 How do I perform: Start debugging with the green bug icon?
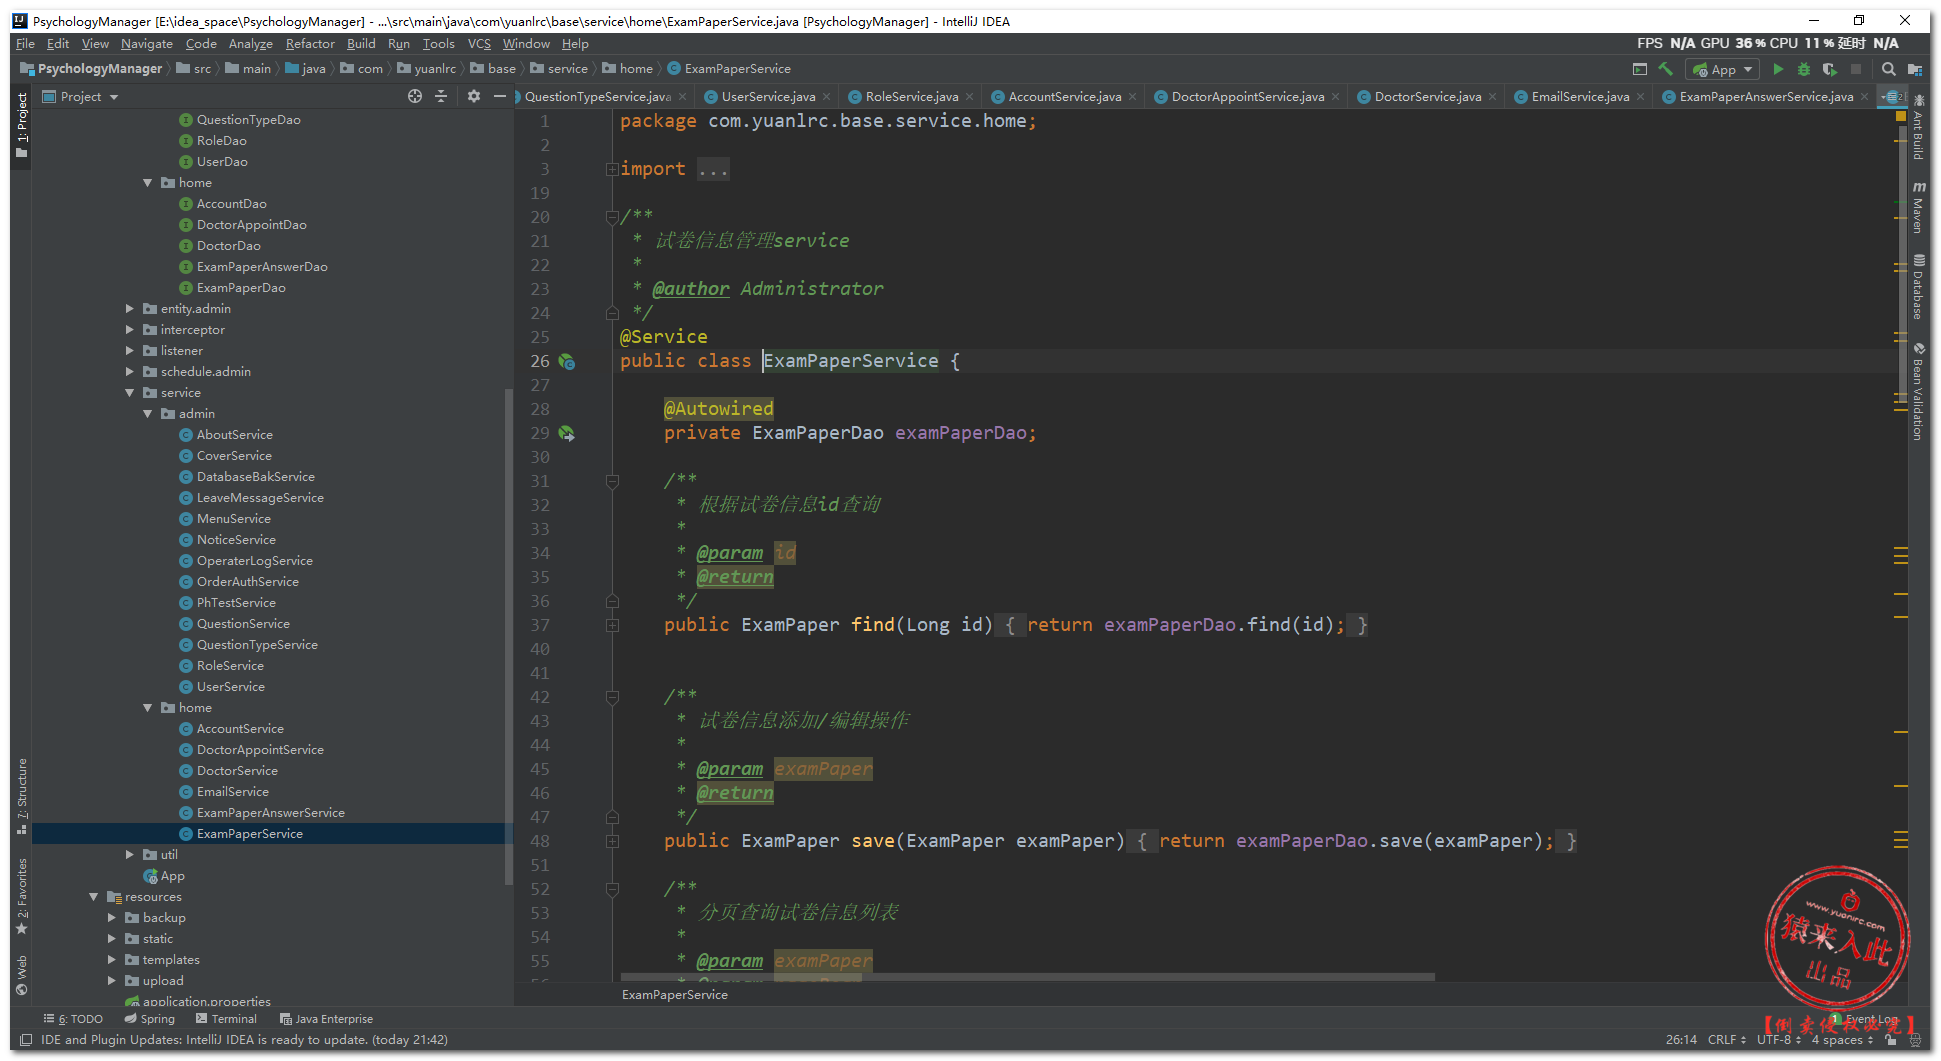click(1804, 69)
